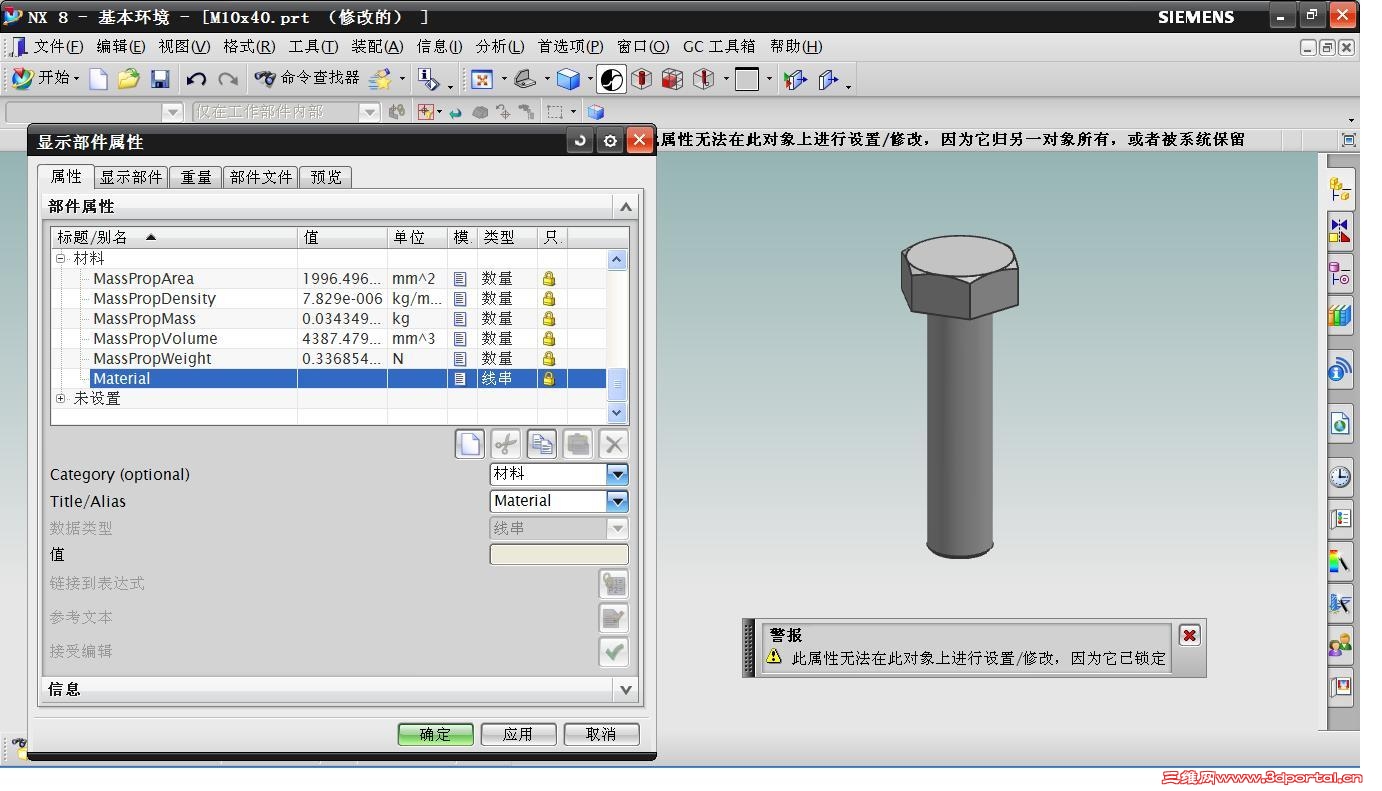Click the Open folder icon
This screenshot has width=1382, height=791.
pos(128,79)
